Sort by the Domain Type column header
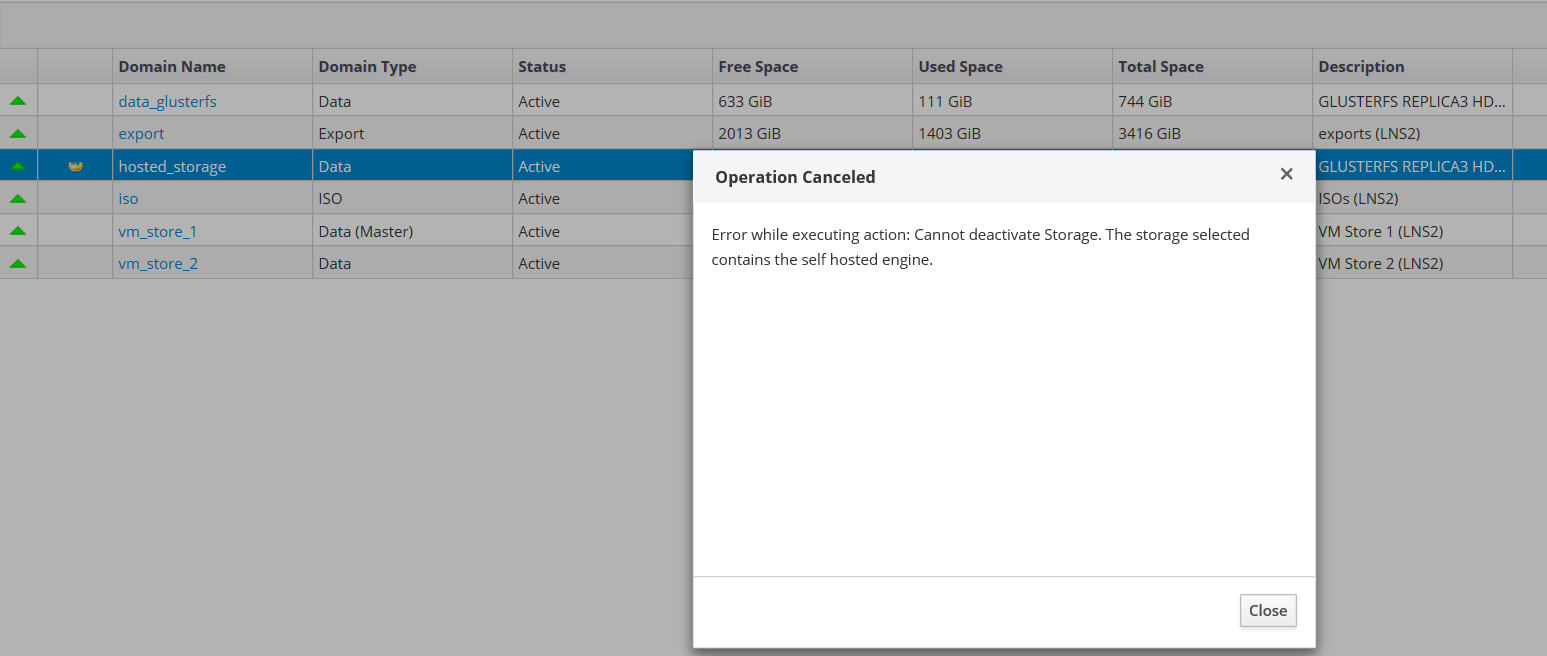Screen dimensions: 1547x656 [367, 67]
